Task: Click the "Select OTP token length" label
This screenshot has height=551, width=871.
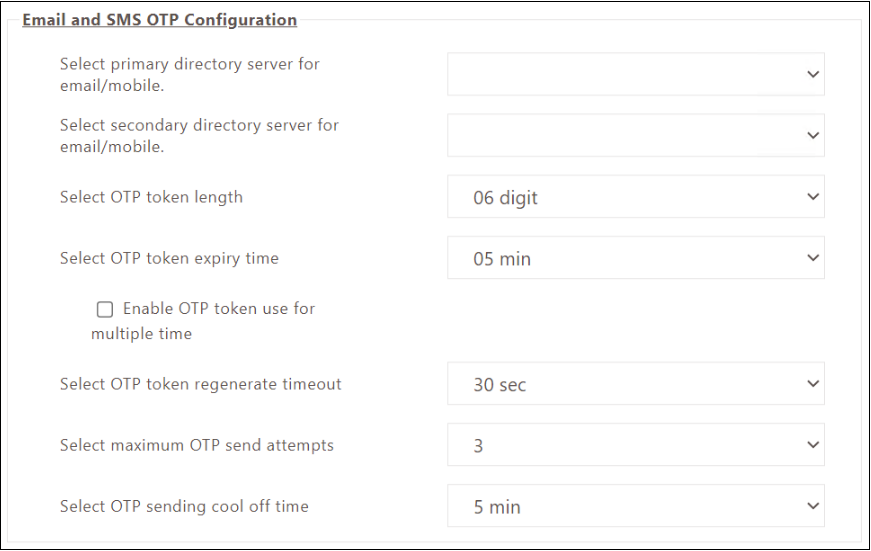Action: coord(151,197)
